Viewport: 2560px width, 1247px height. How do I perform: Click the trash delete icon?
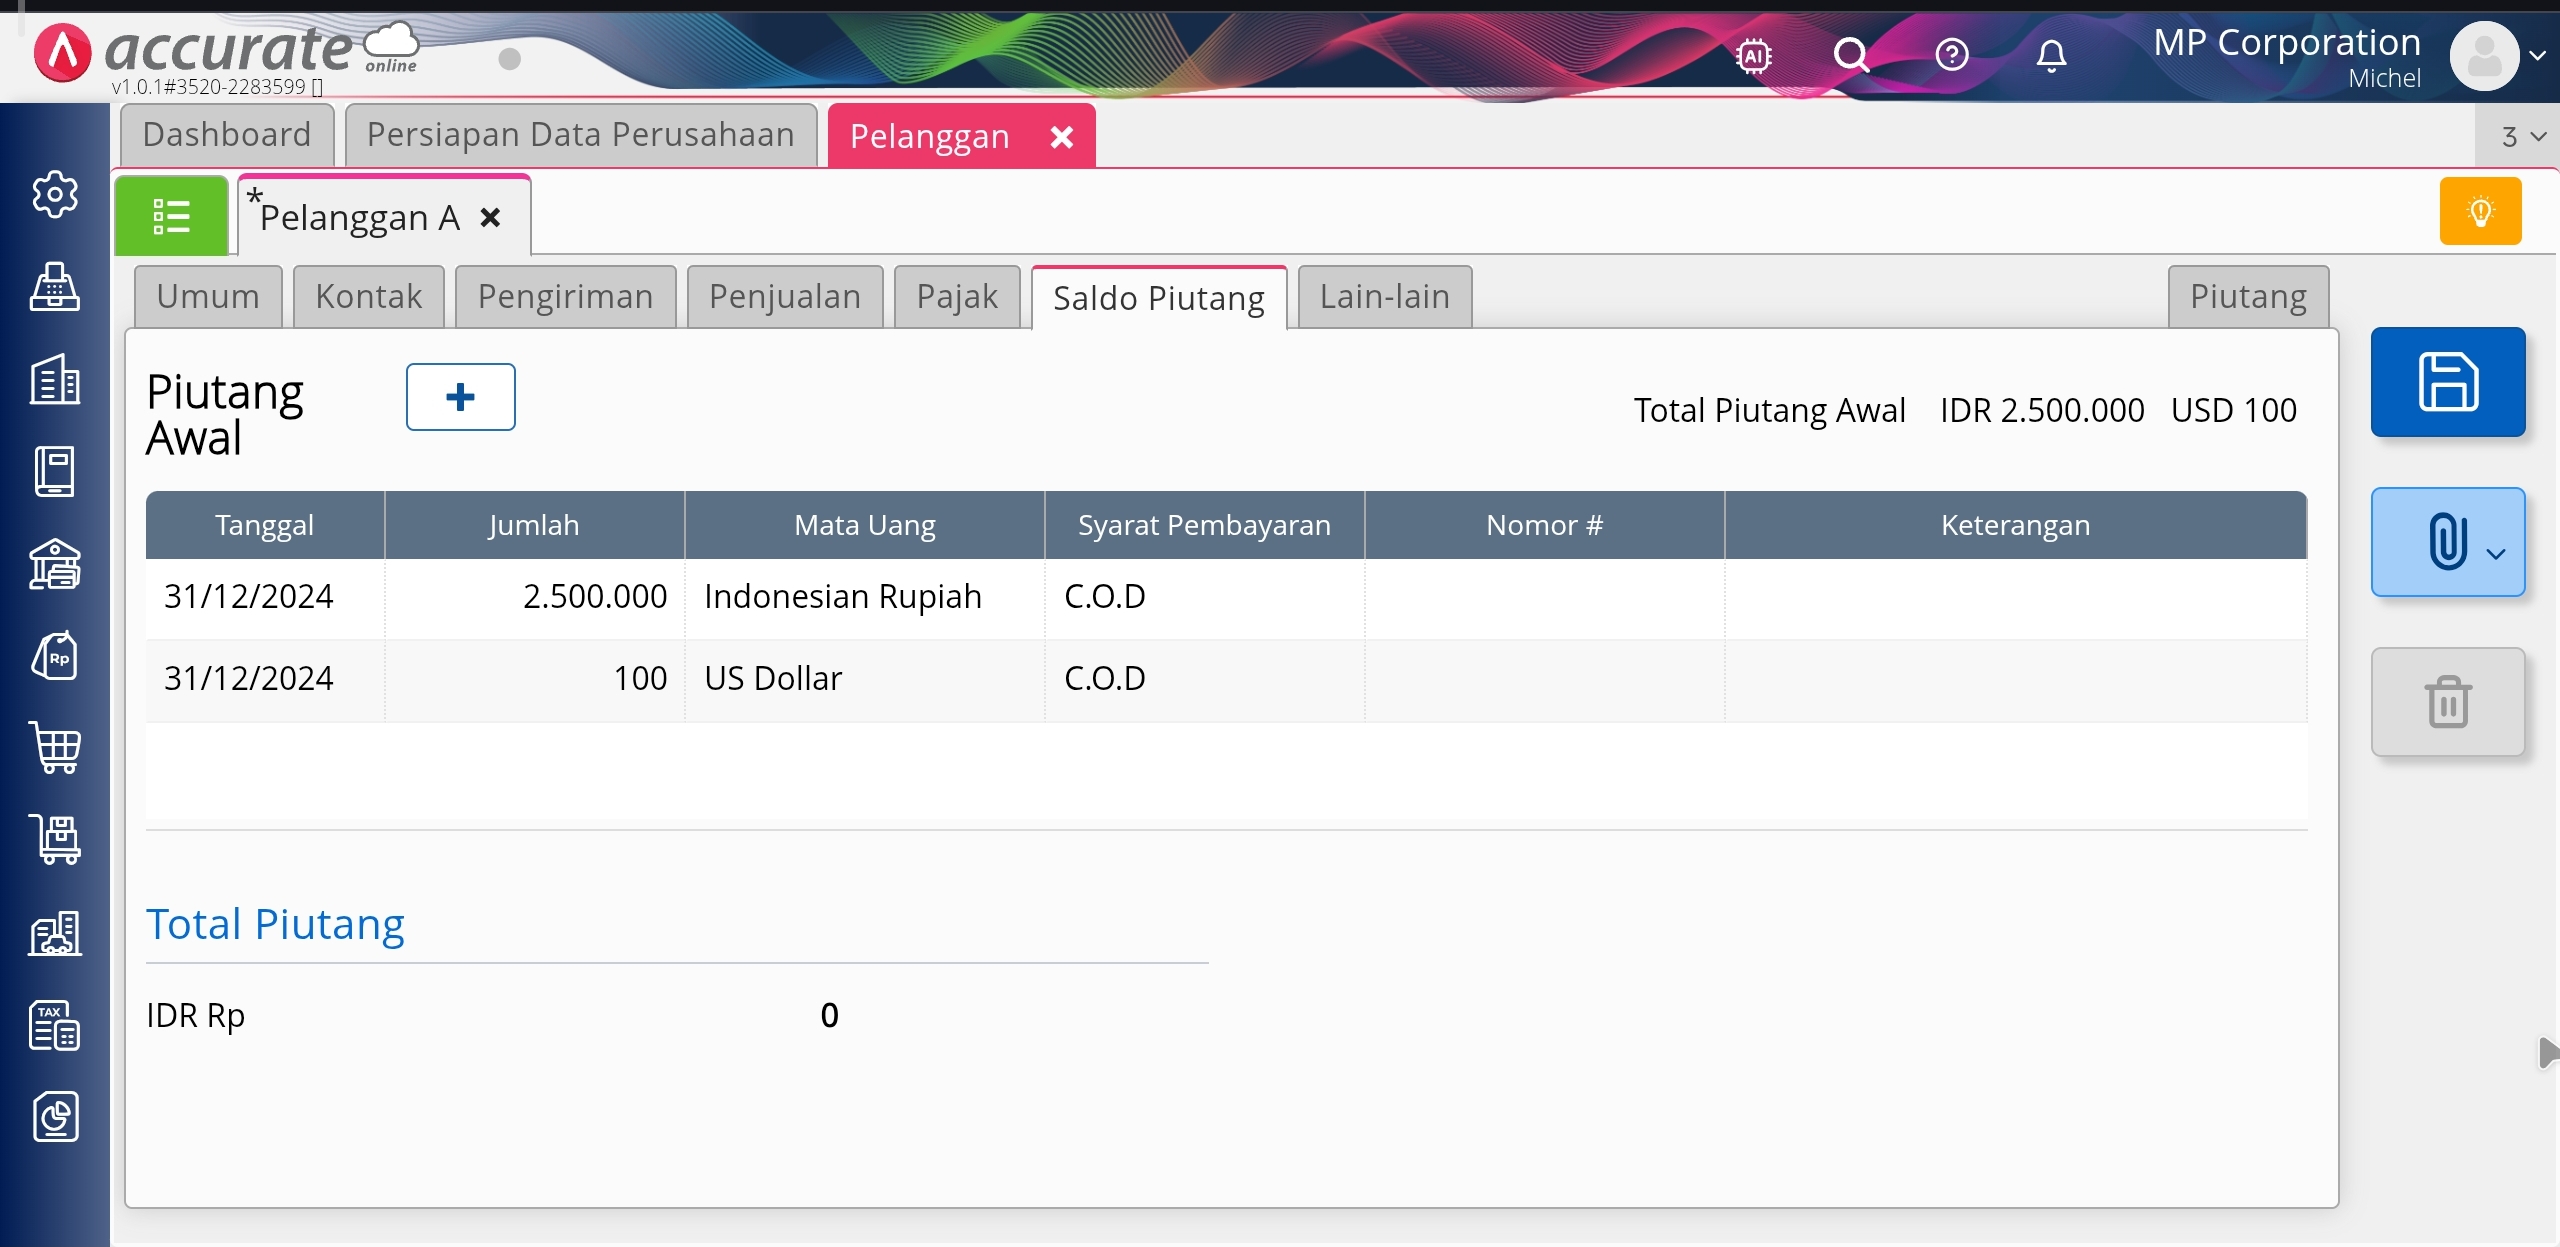click(x=2447, y=702)
